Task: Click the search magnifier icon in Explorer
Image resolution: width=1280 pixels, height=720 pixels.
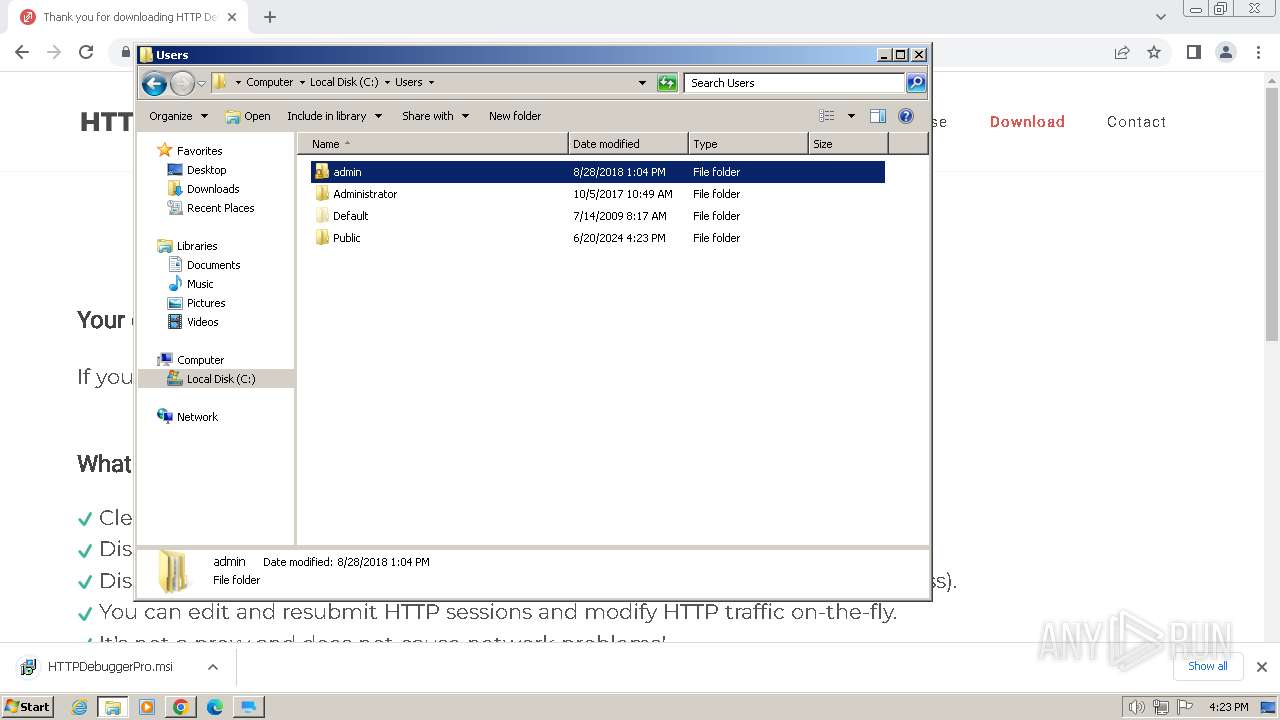Action: [915, 83]
